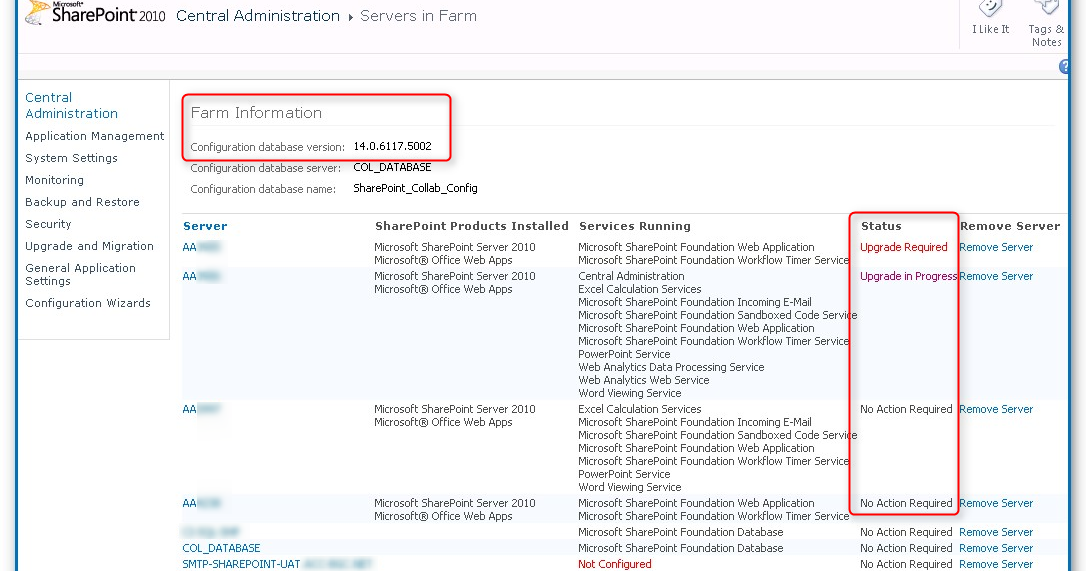Viewport: 1086px width, 571px height.
Task: Open Central Administration breadcrumb link
Action: pos(258,16)
